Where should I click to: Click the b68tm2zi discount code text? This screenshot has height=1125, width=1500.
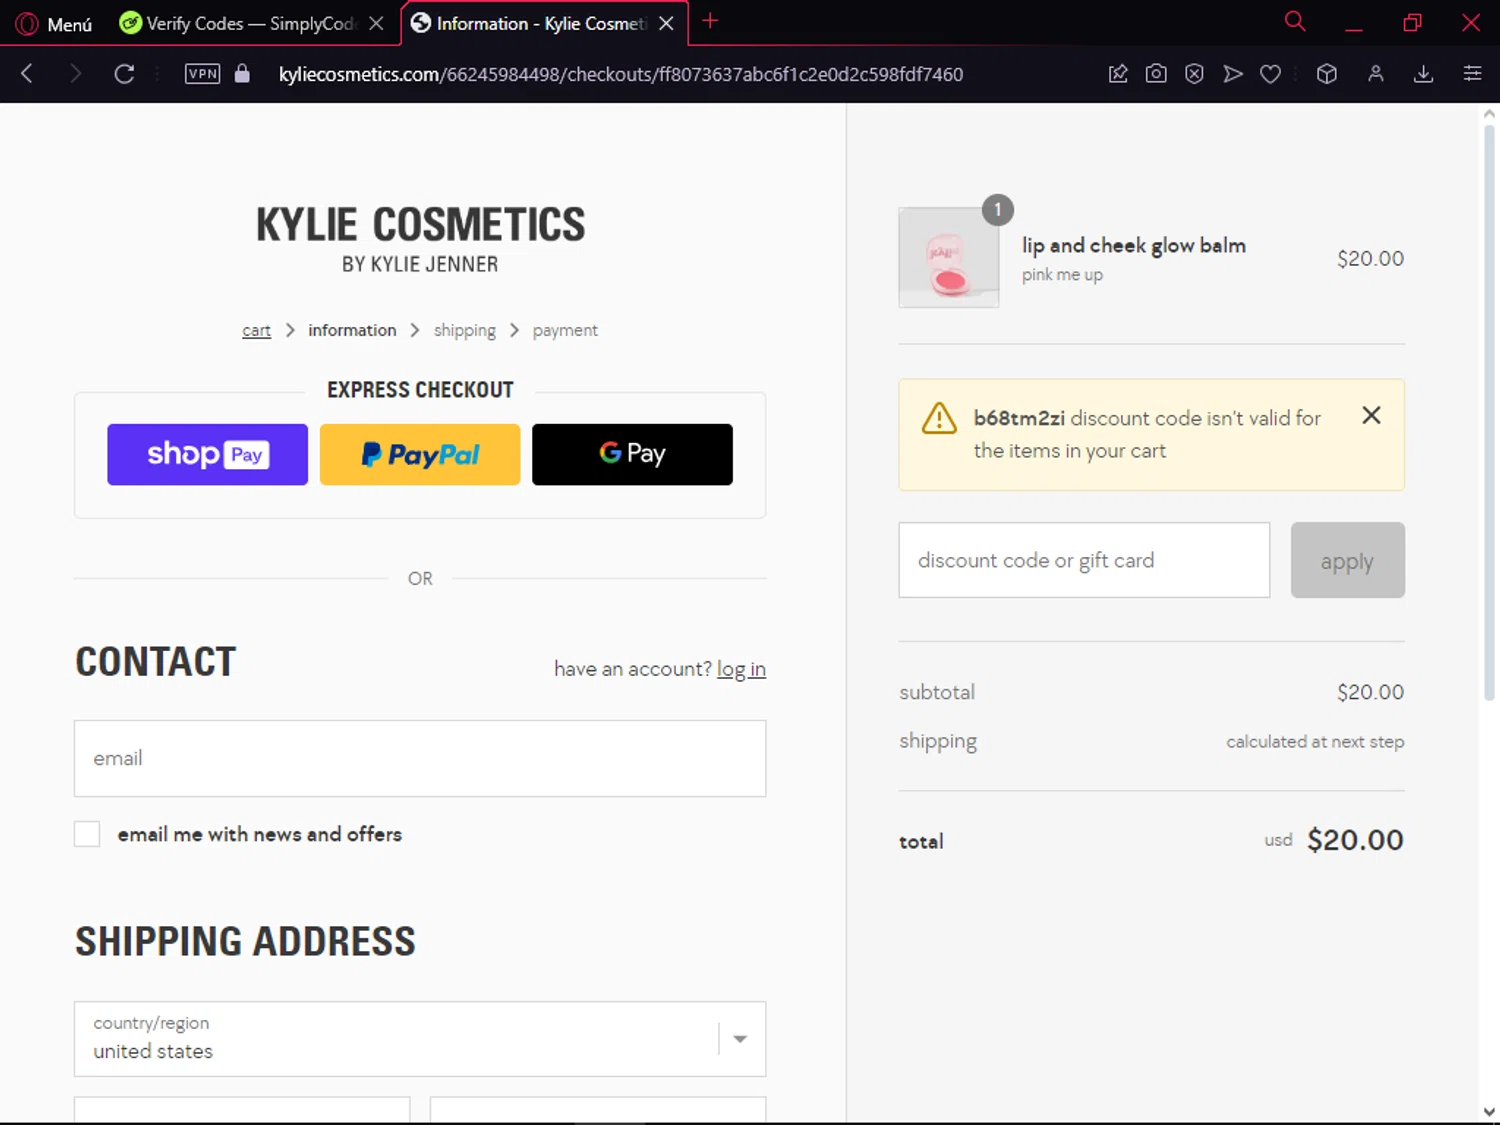(1019, 418)
